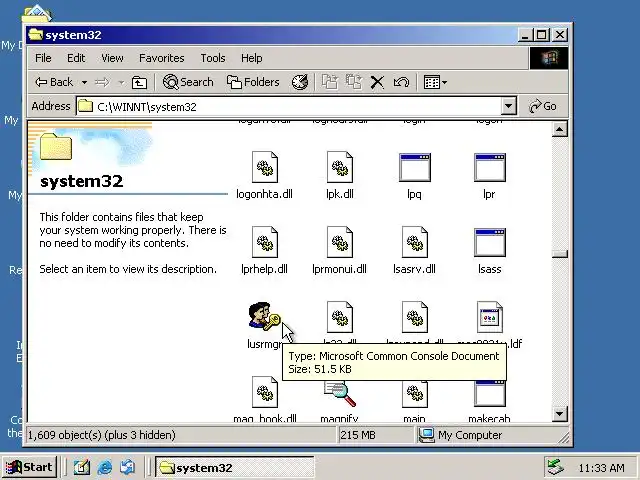Image resolution: width=640 pixels, height=480 pixels.
Task: Select the magnify program icon
Action: 340,394
